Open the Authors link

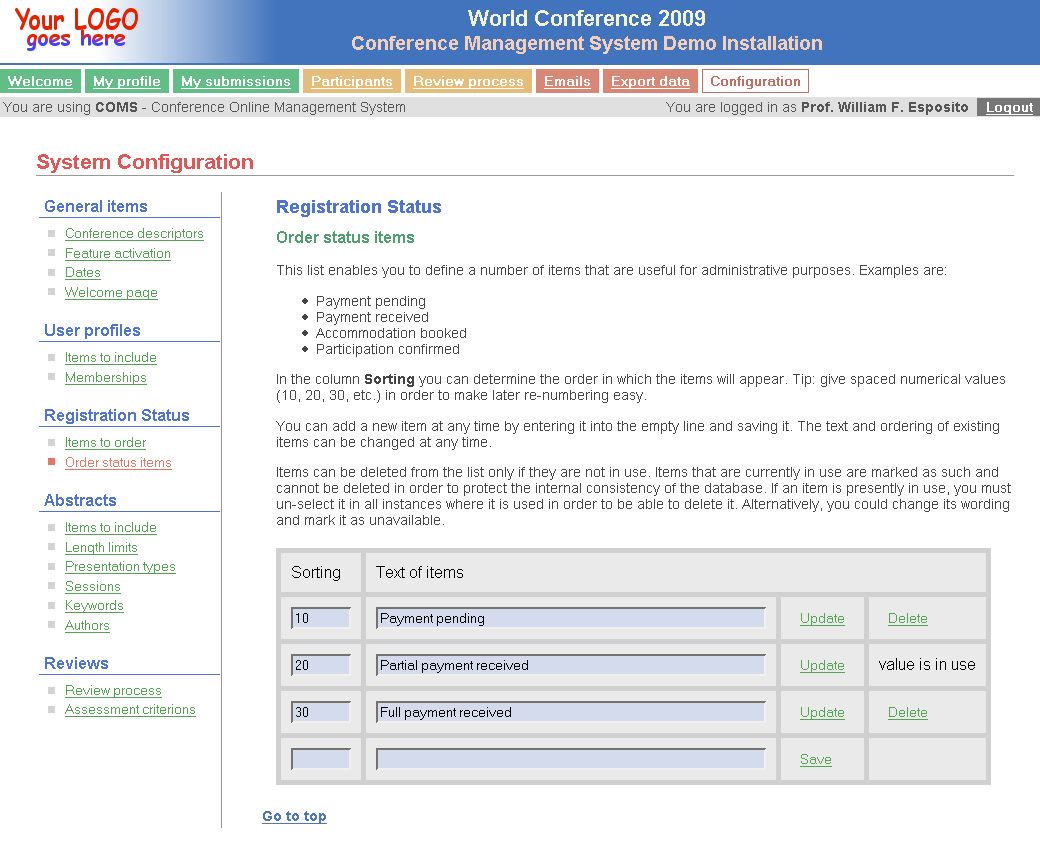pyautogui.click(x=87, y=625)
